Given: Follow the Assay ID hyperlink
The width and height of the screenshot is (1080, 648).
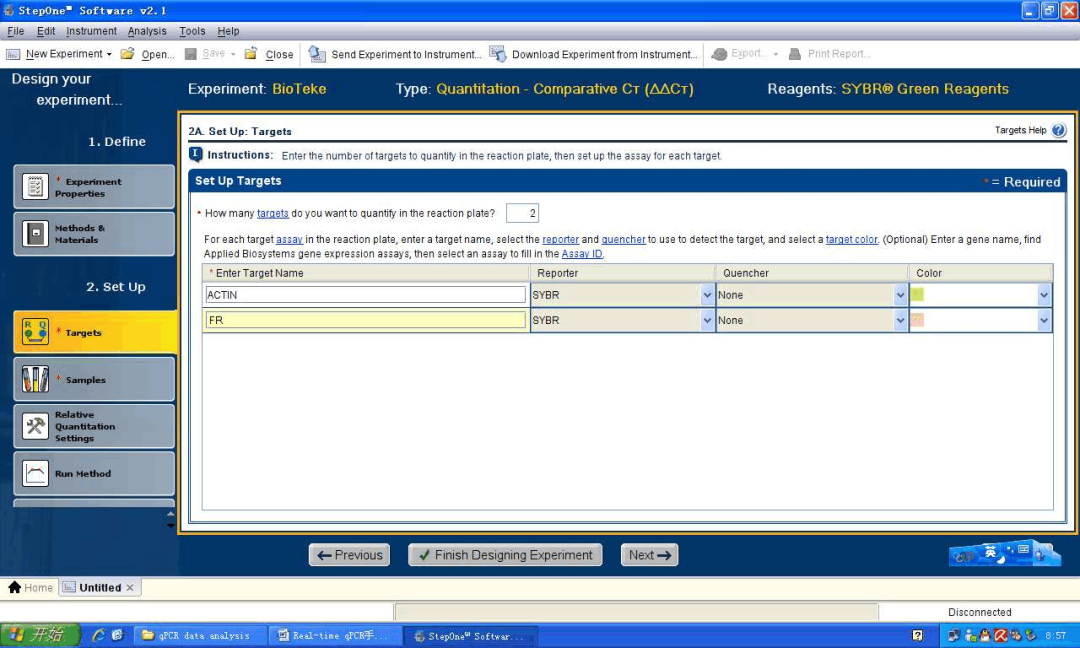Looking at the screenshot, I should click(582, 254).
